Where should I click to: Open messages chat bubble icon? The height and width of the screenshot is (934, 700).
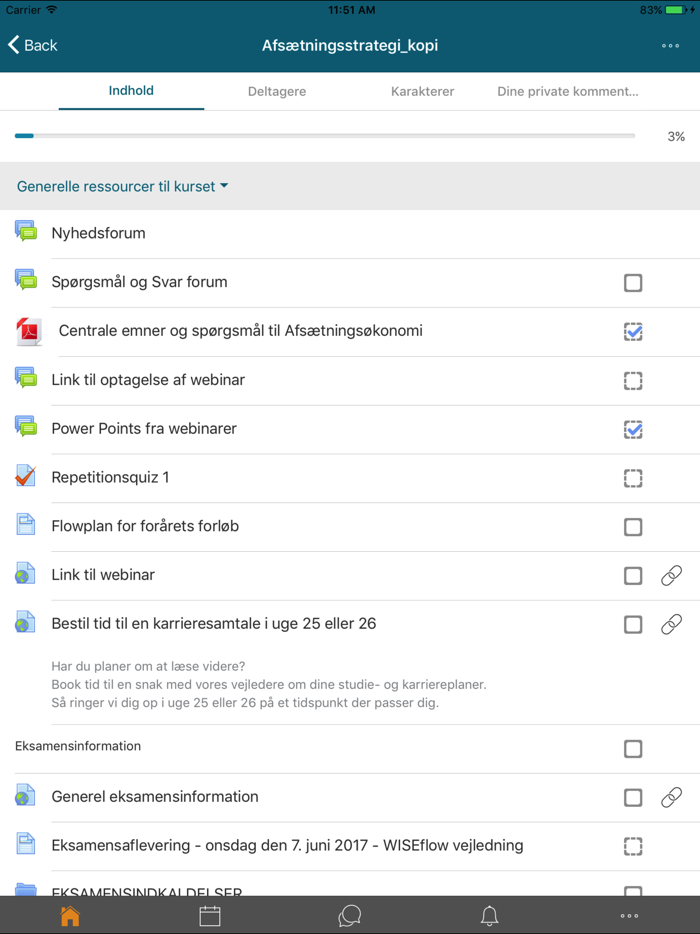[x=349, y=915]
